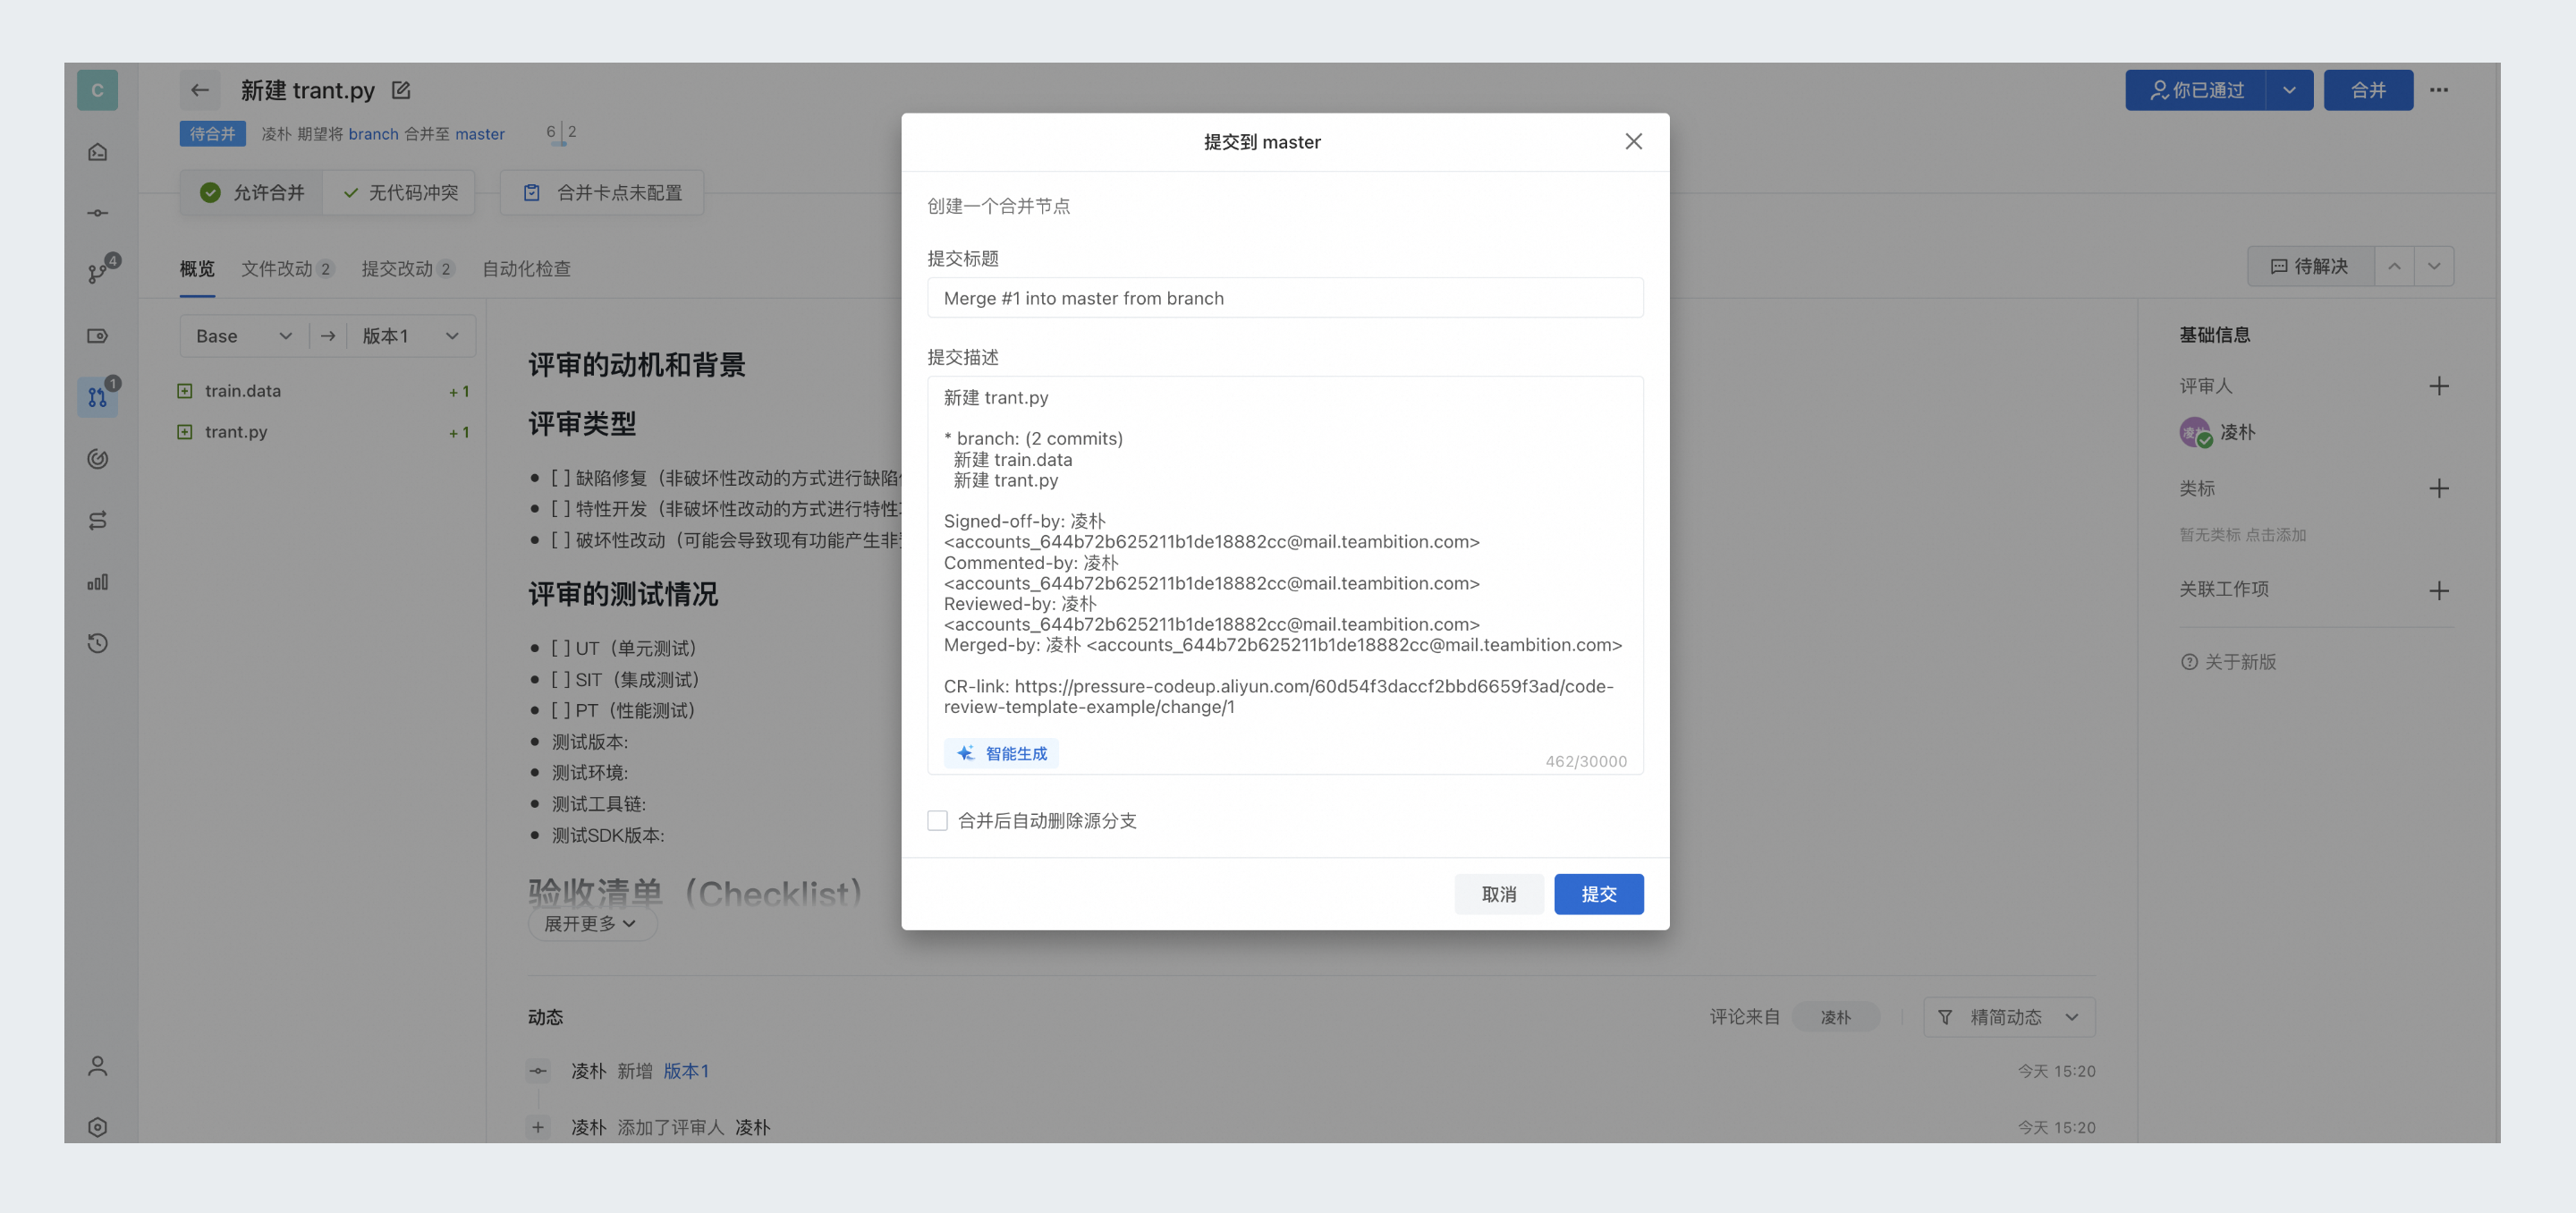Click reviewer 凌朴 avatar
Screen dimensions: 2576x1213
(x=2195, y=432)
